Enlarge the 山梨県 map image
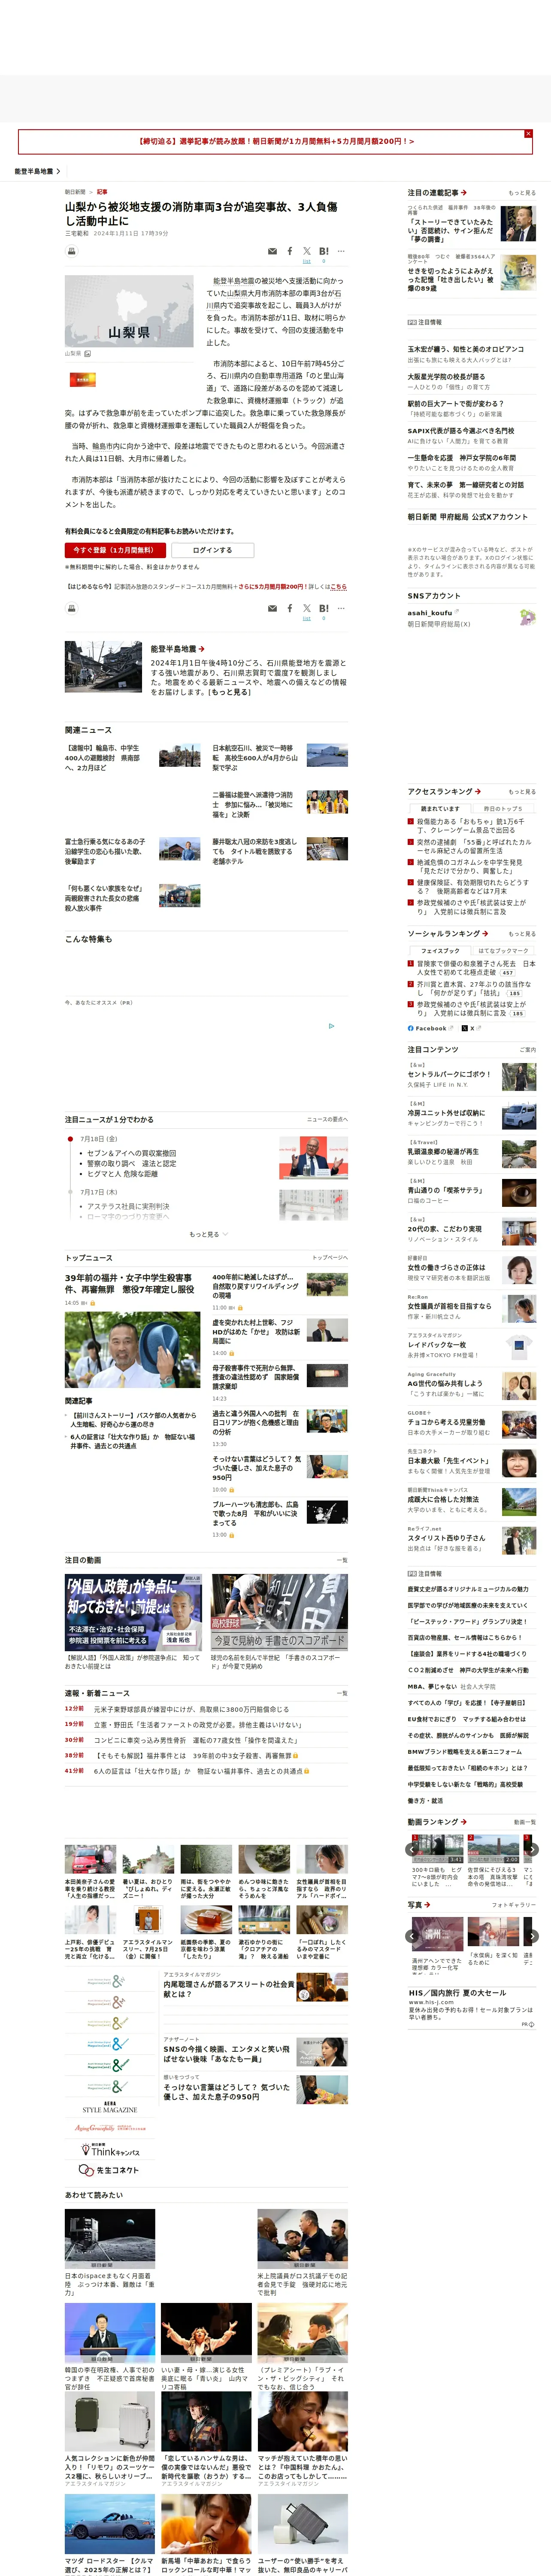The width and height of the screenshot is (551, 2576). tap(129, 311)
